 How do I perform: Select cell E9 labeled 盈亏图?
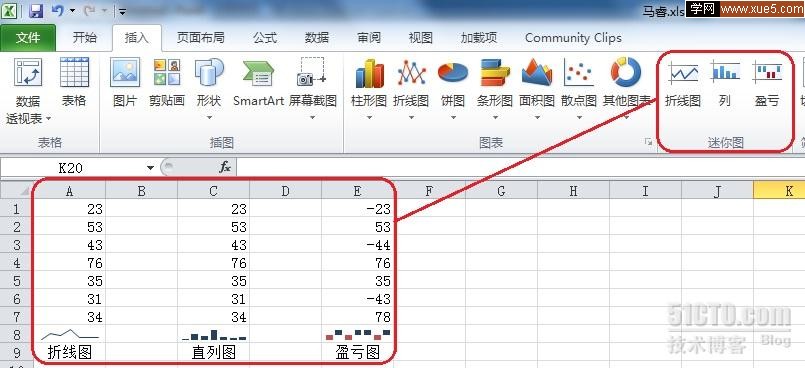point(358,352)
